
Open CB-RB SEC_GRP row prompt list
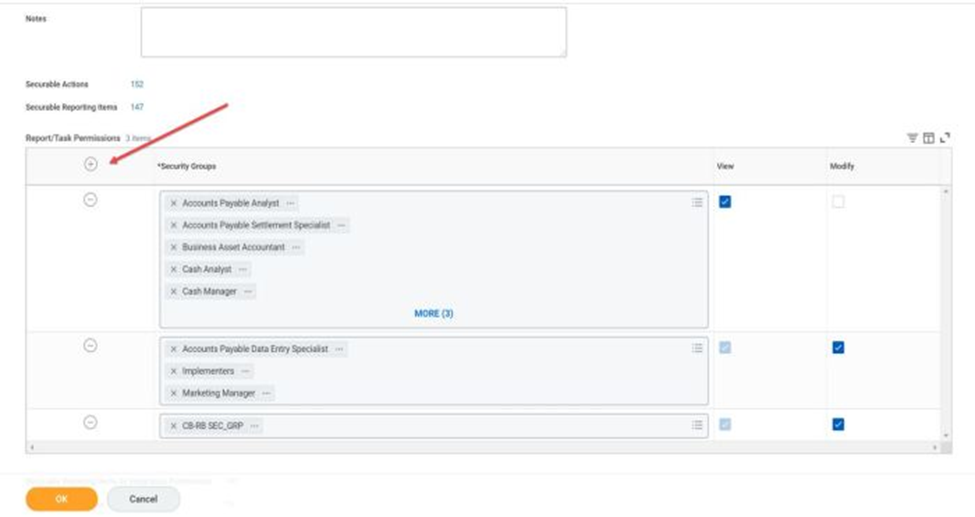697,425
